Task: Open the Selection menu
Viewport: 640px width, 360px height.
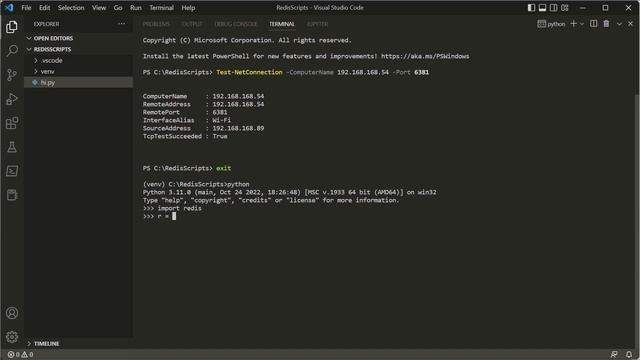Action: pos(71,8)
